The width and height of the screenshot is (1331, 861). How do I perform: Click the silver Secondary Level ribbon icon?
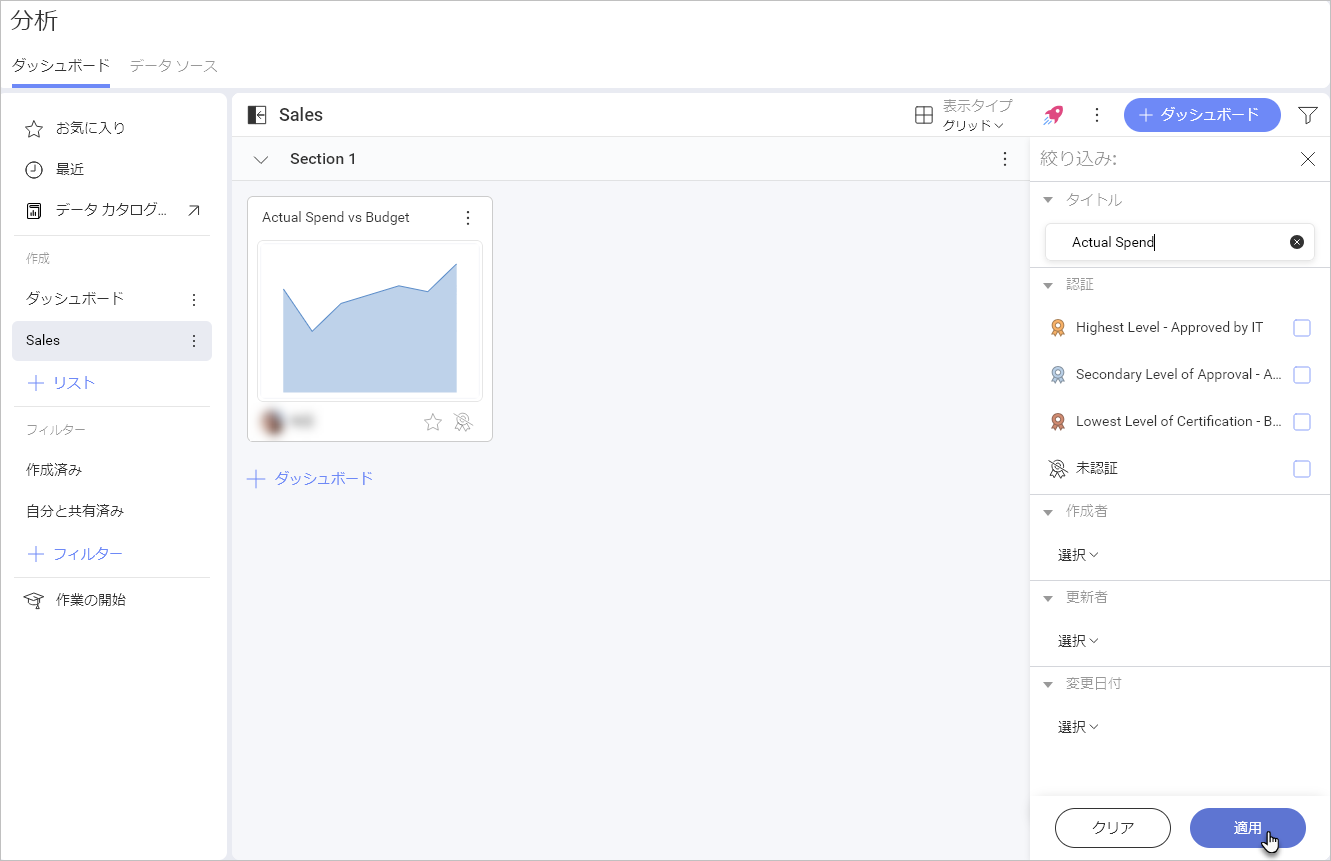coord(1058,375)
